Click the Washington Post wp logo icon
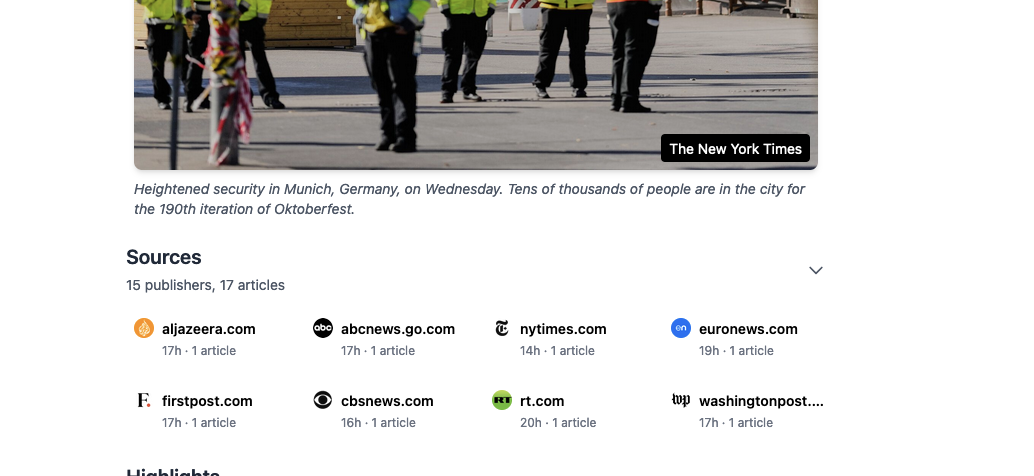This screenshot has height=476, width=1034. [681, 400]
